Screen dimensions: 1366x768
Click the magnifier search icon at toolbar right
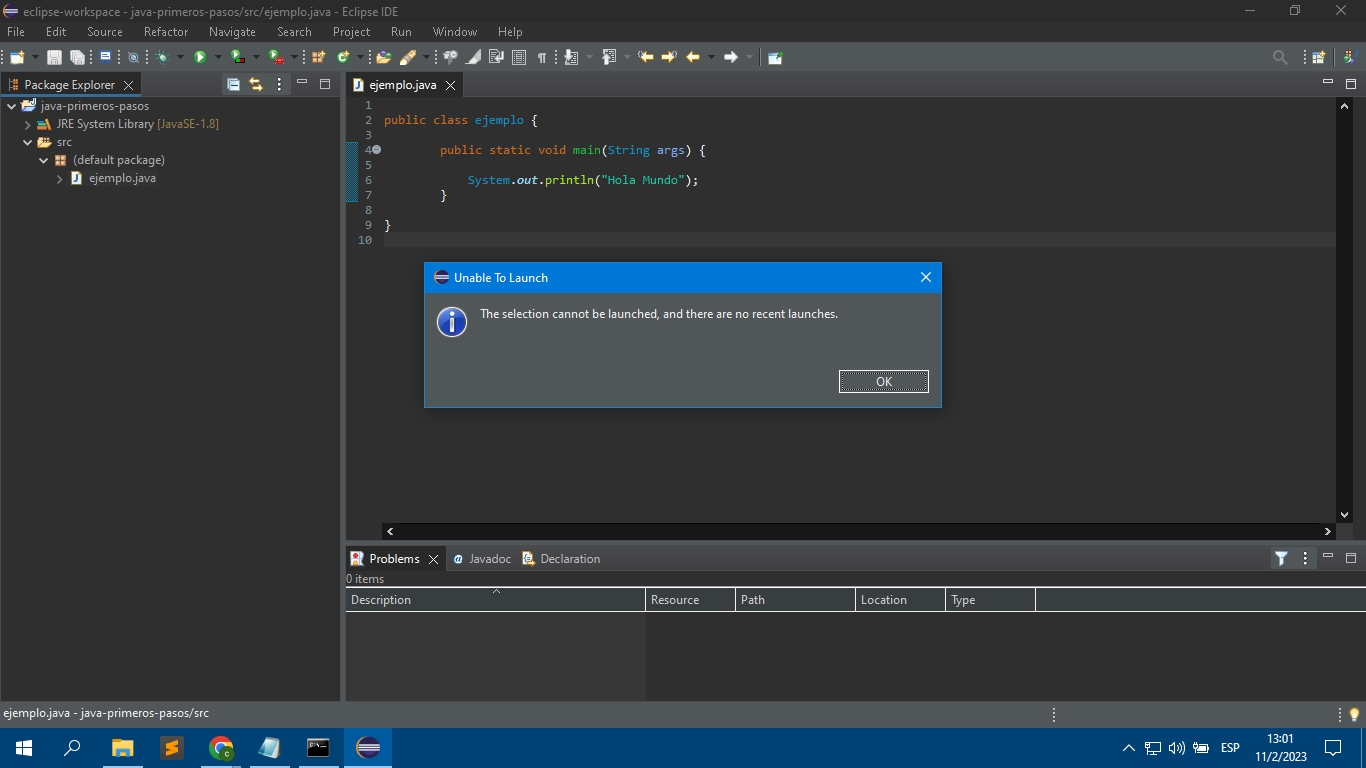[x=1280, y=57]
